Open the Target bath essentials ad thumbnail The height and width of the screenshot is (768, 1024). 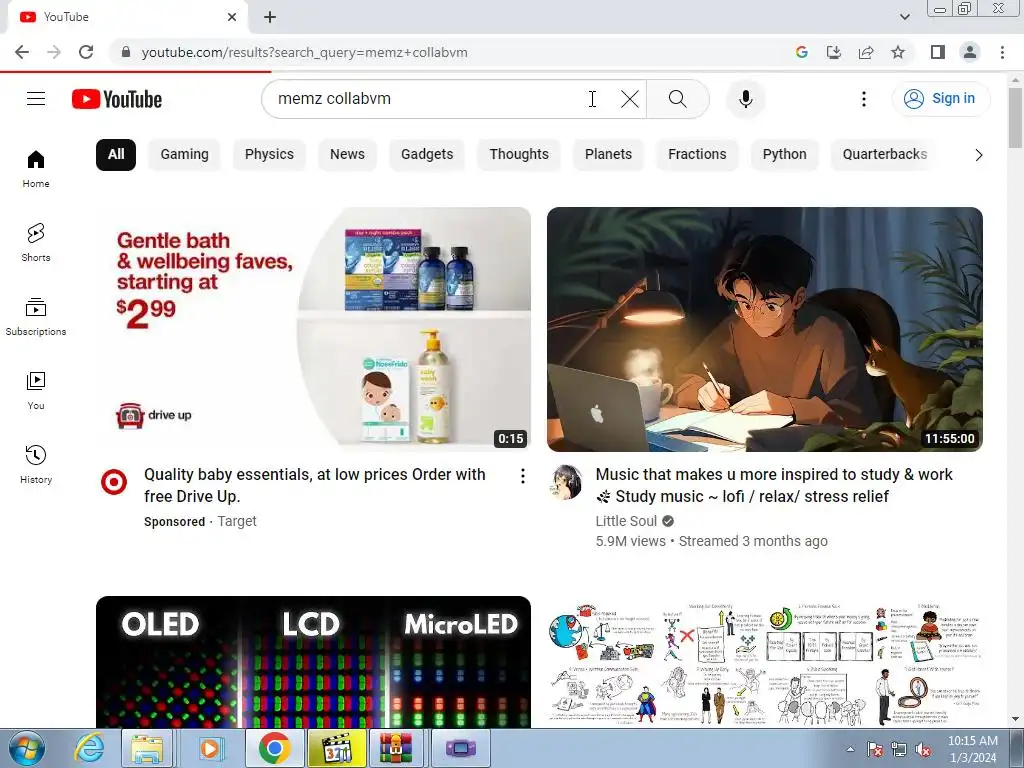(313, 329)
